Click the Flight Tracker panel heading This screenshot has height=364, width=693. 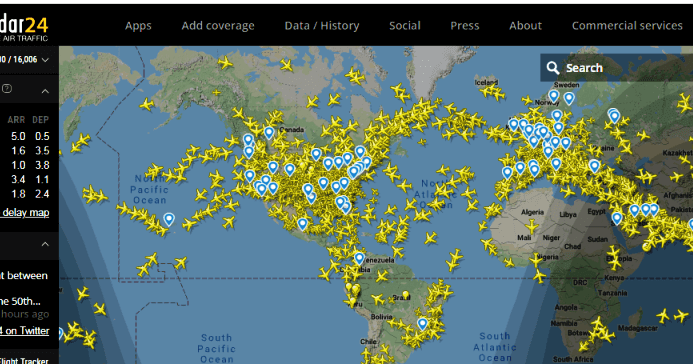[x=24, y=361]
